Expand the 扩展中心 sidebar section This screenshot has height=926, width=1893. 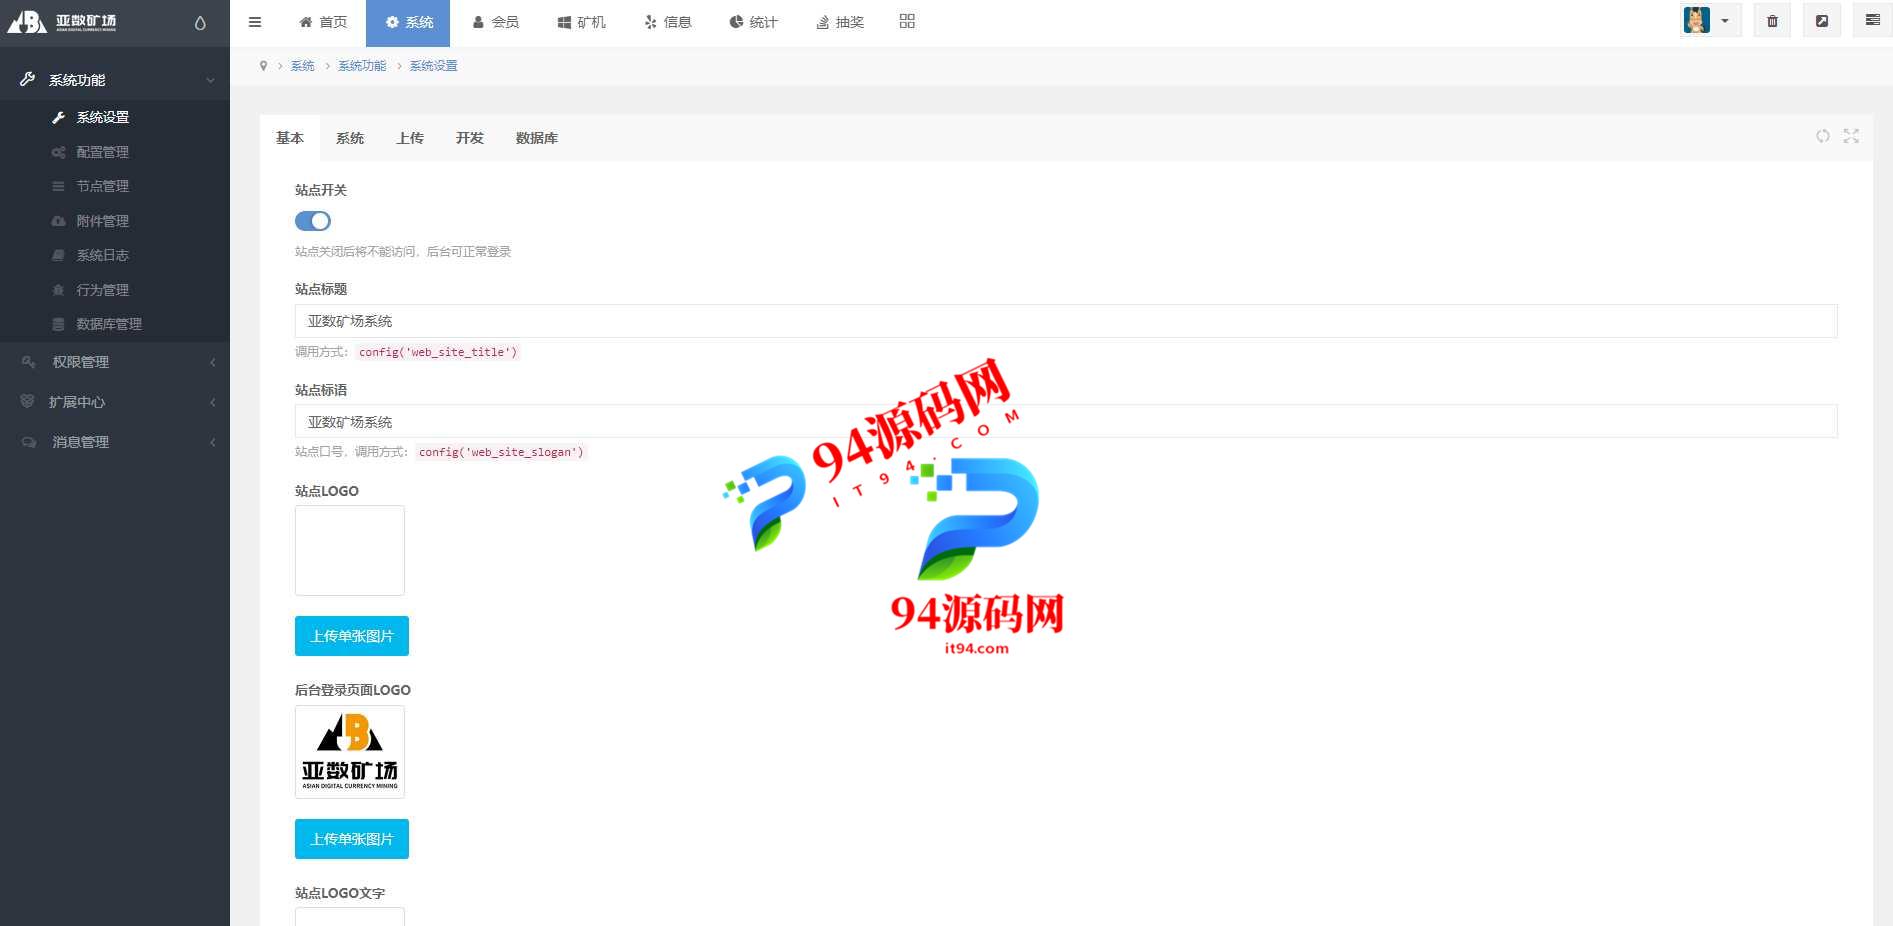point(115,402)
